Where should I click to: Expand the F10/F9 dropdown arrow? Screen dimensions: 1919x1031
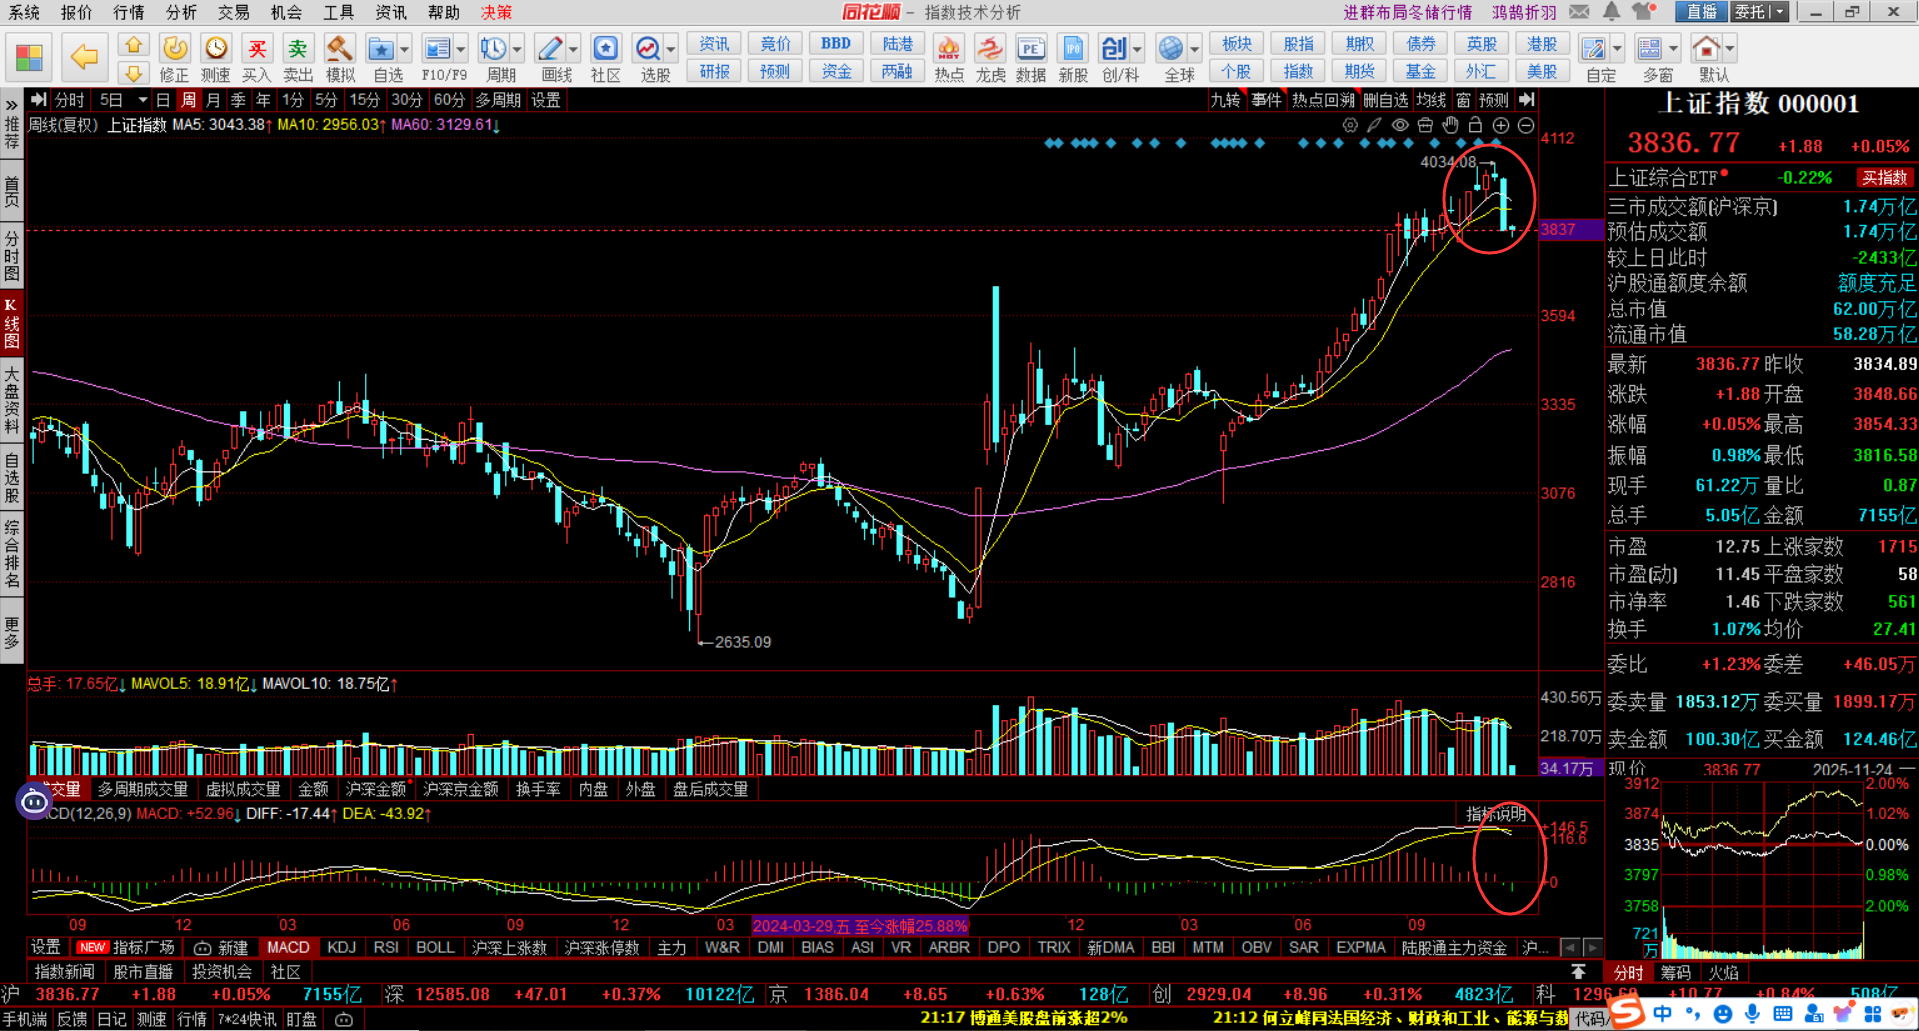tap(461, 48)
